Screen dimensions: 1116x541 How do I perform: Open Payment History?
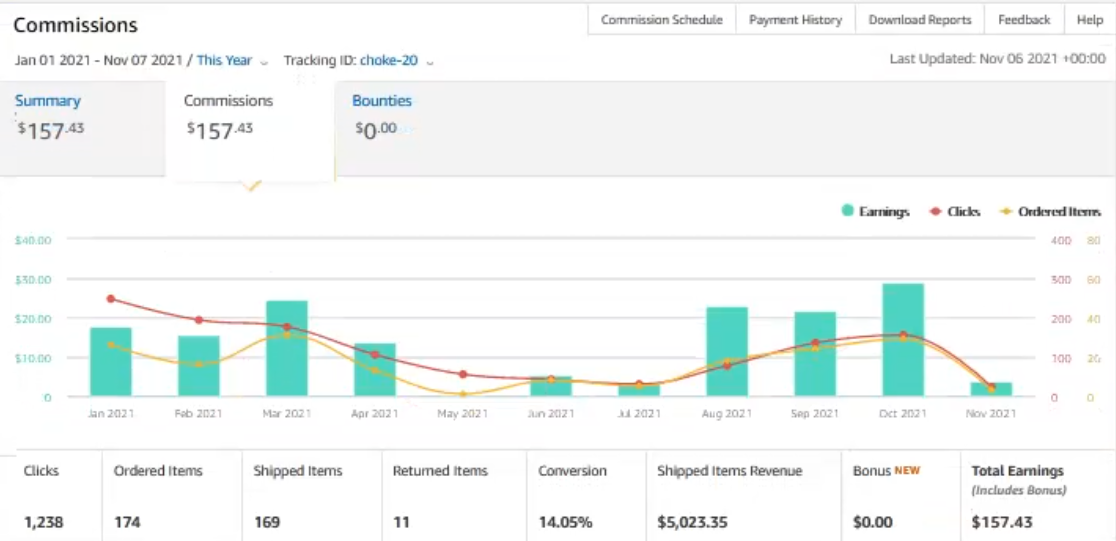(x=795, y=20)
